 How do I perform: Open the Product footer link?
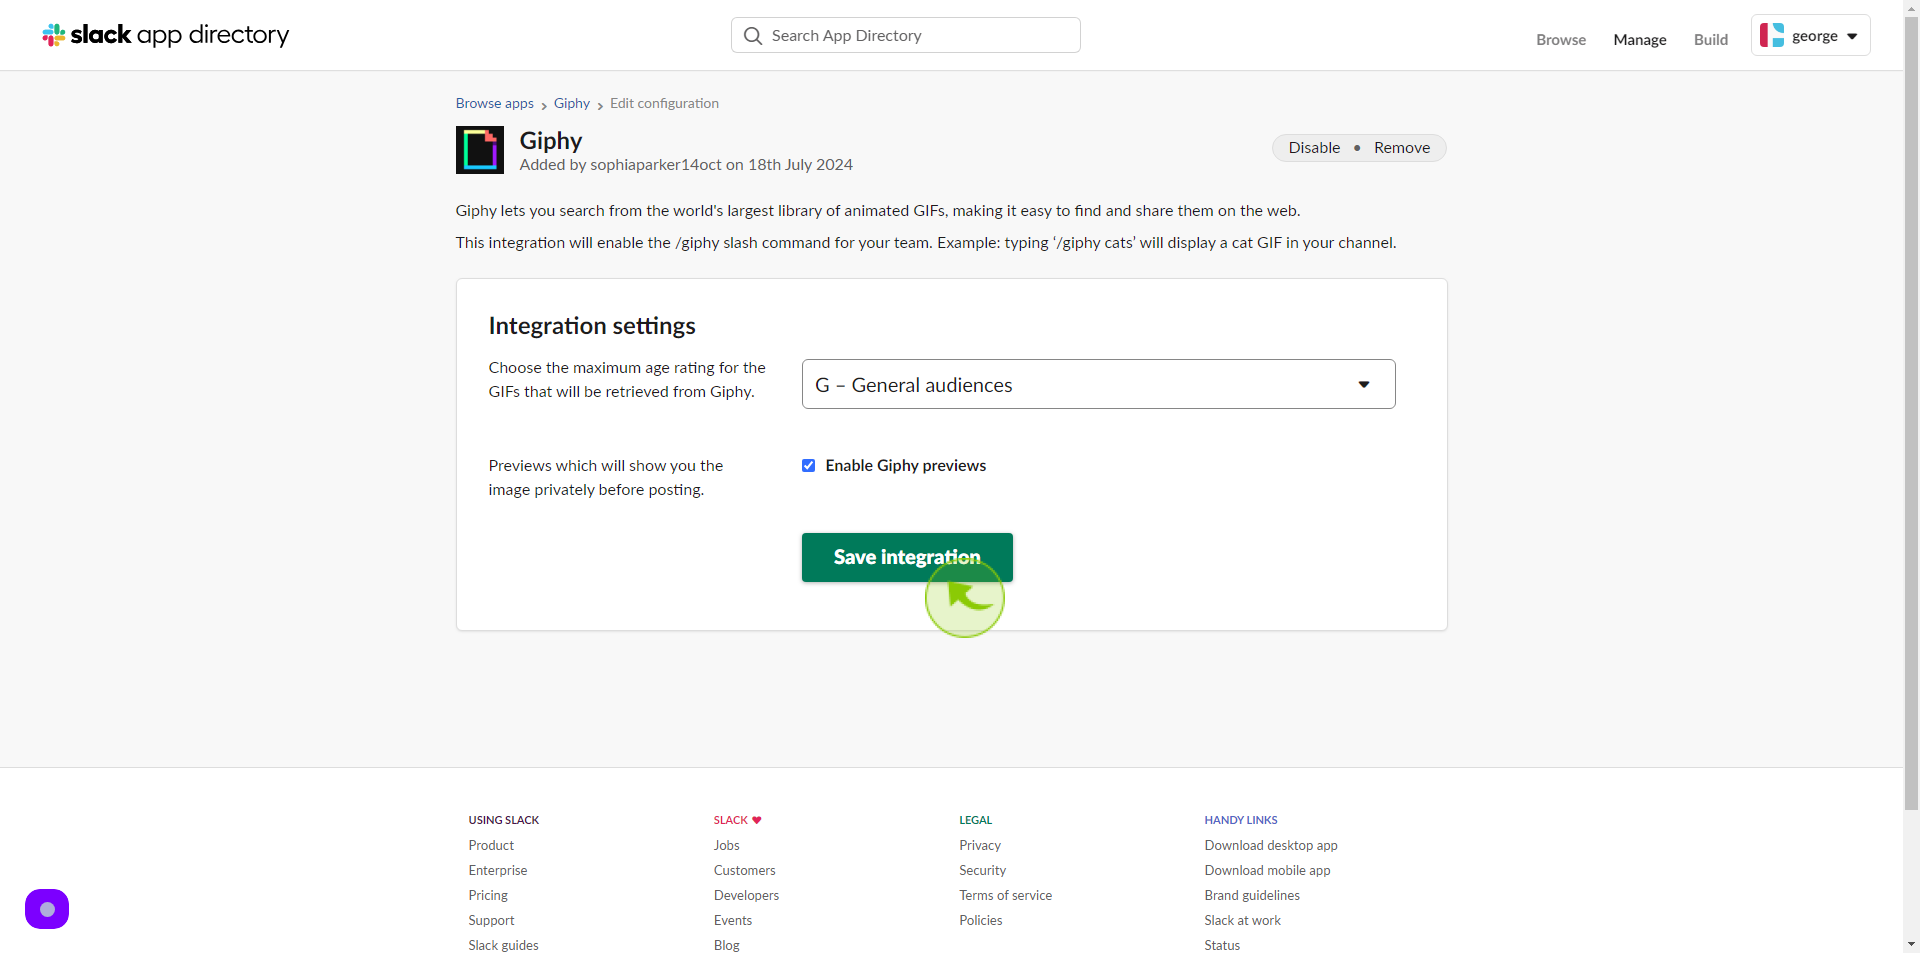point(491,846)
